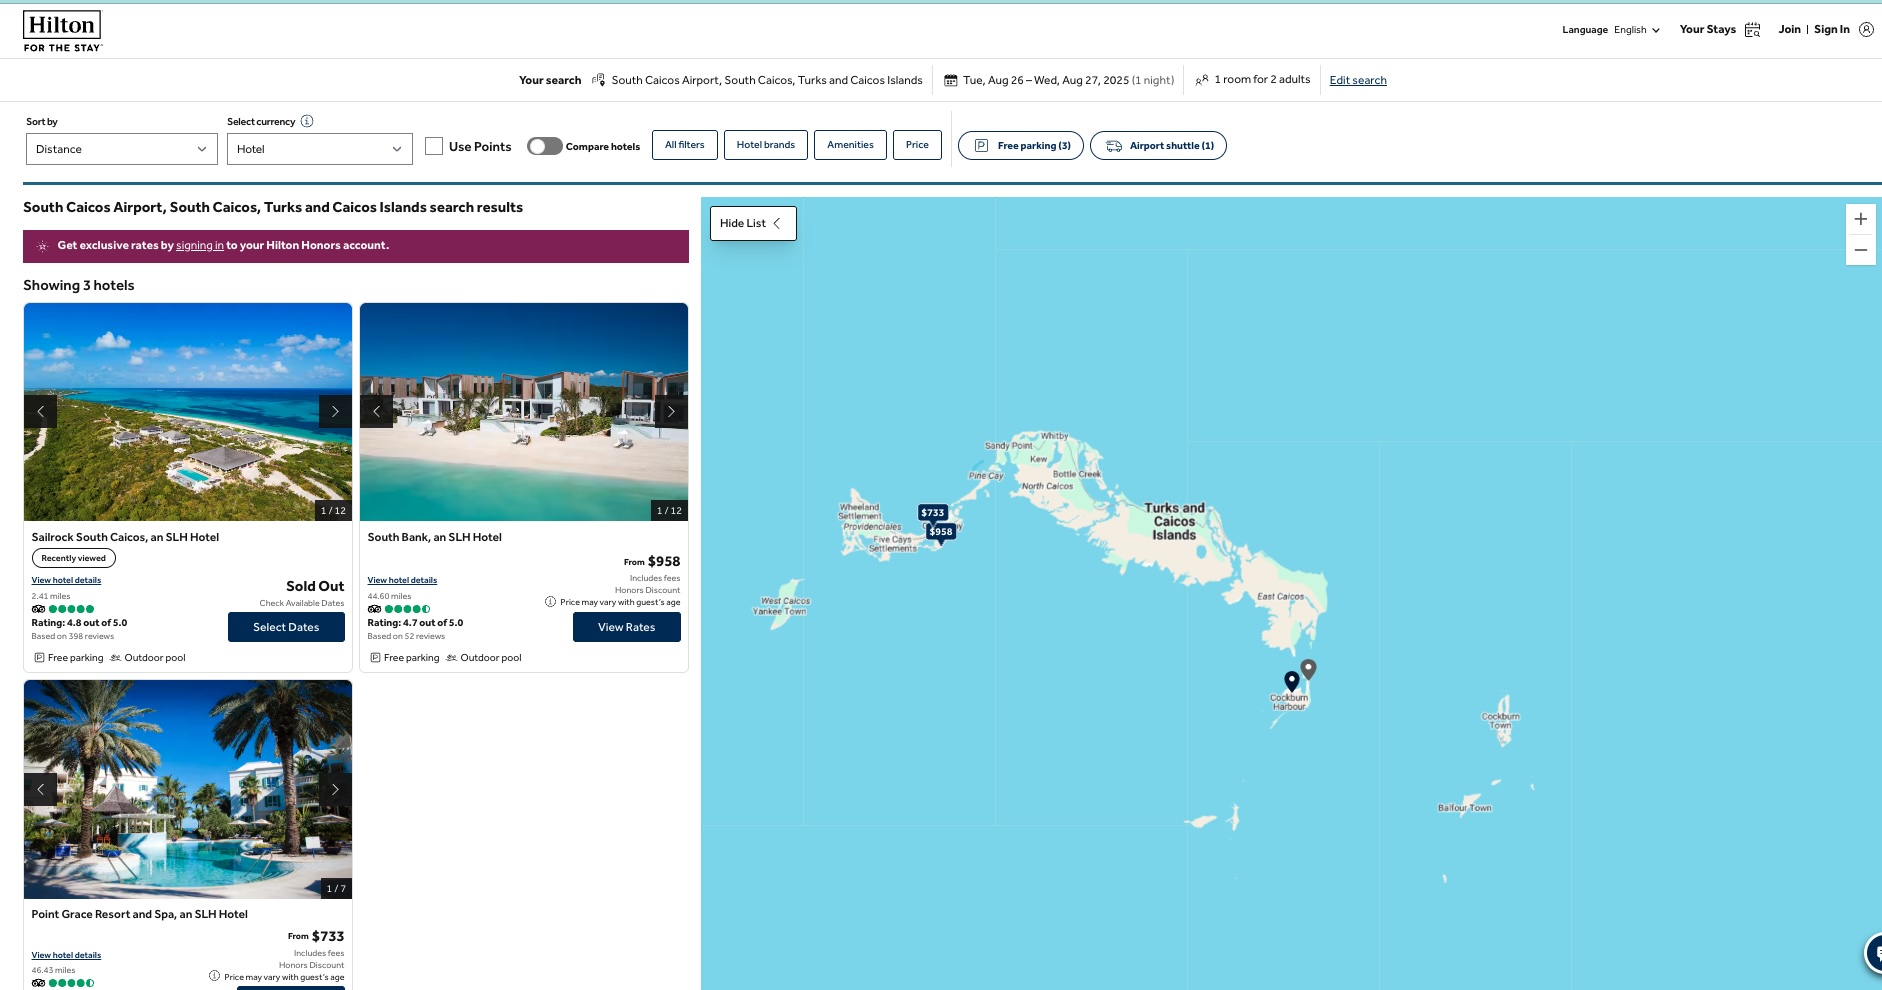The height and width of the screenshot is (990, 1882).
Task: Zoom in on the map
Action: coord(1861,219)
